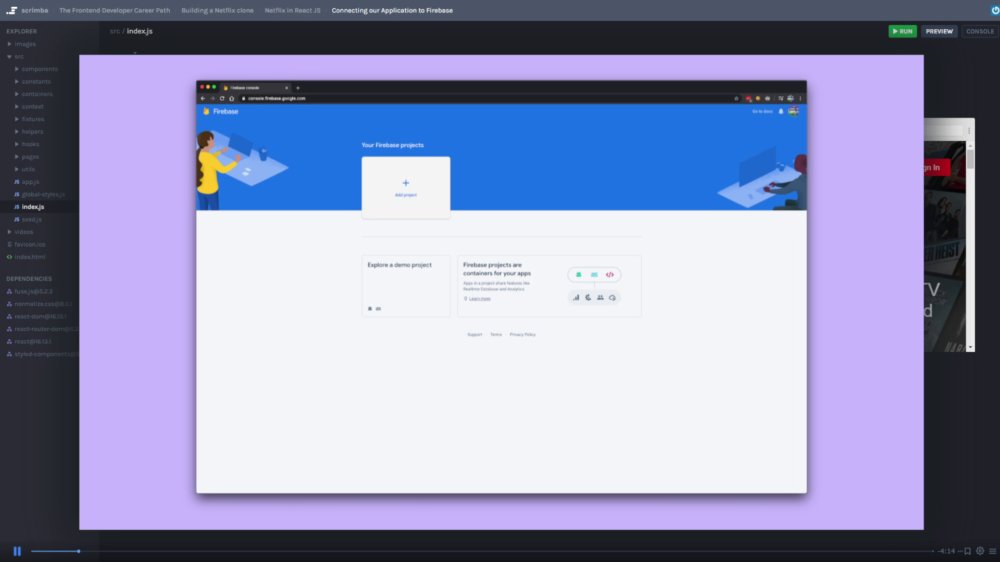1000x562 pixels.
Task: Click the preview window scrollbar
Action: click(970, 246)
